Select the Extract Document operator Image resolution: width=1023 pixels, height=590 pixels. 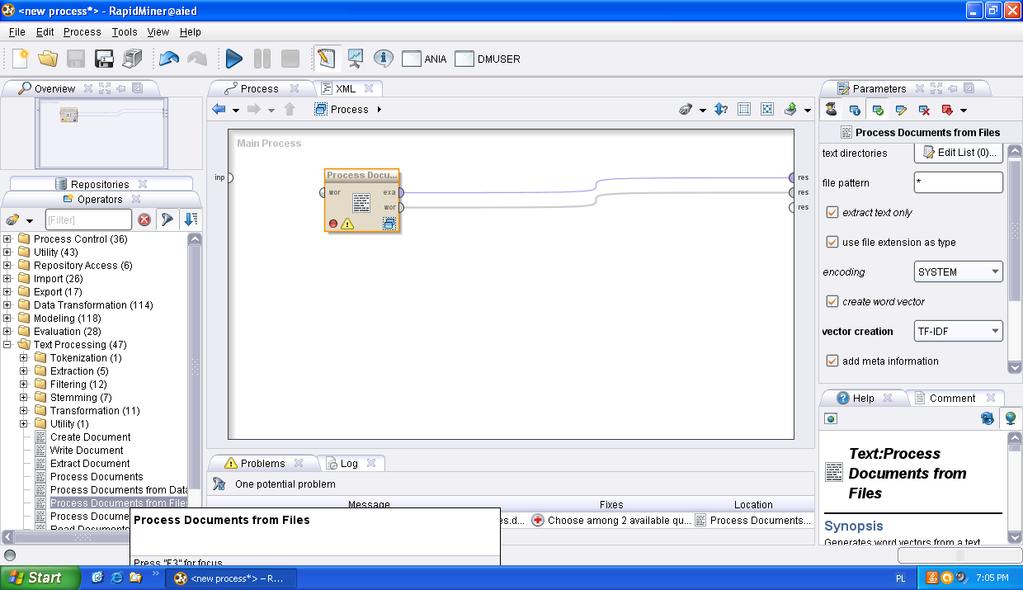89,463
